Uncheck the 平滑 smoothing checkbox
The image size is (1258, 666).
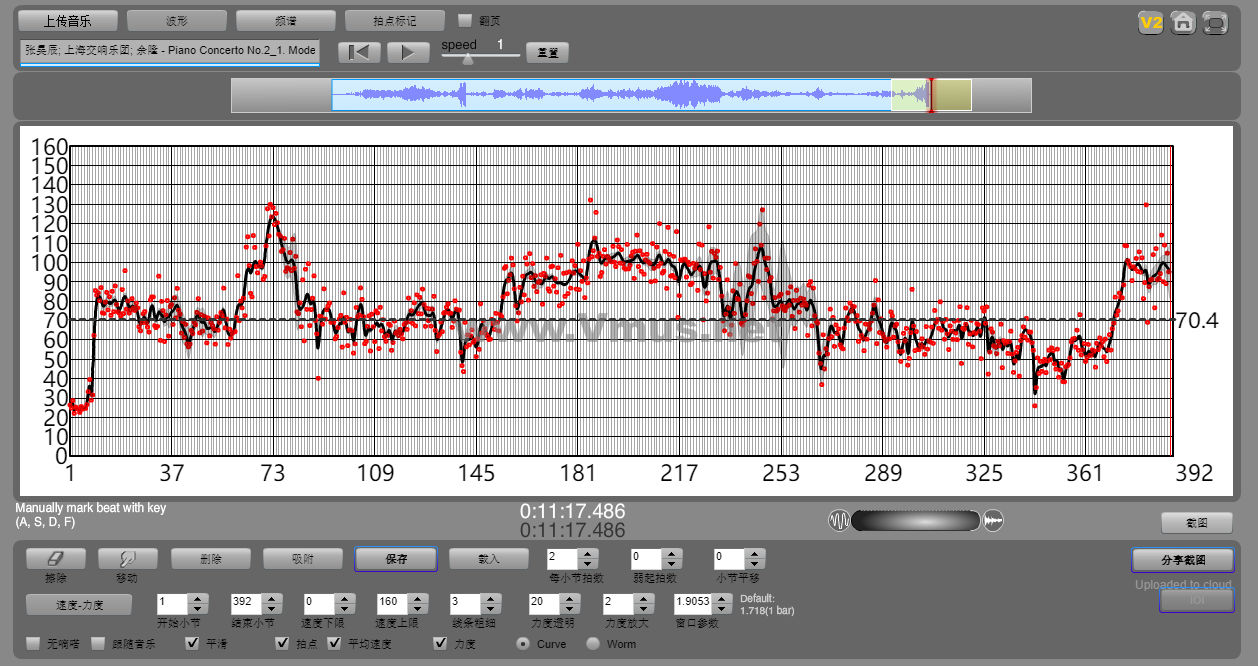(x=194, y=644)
